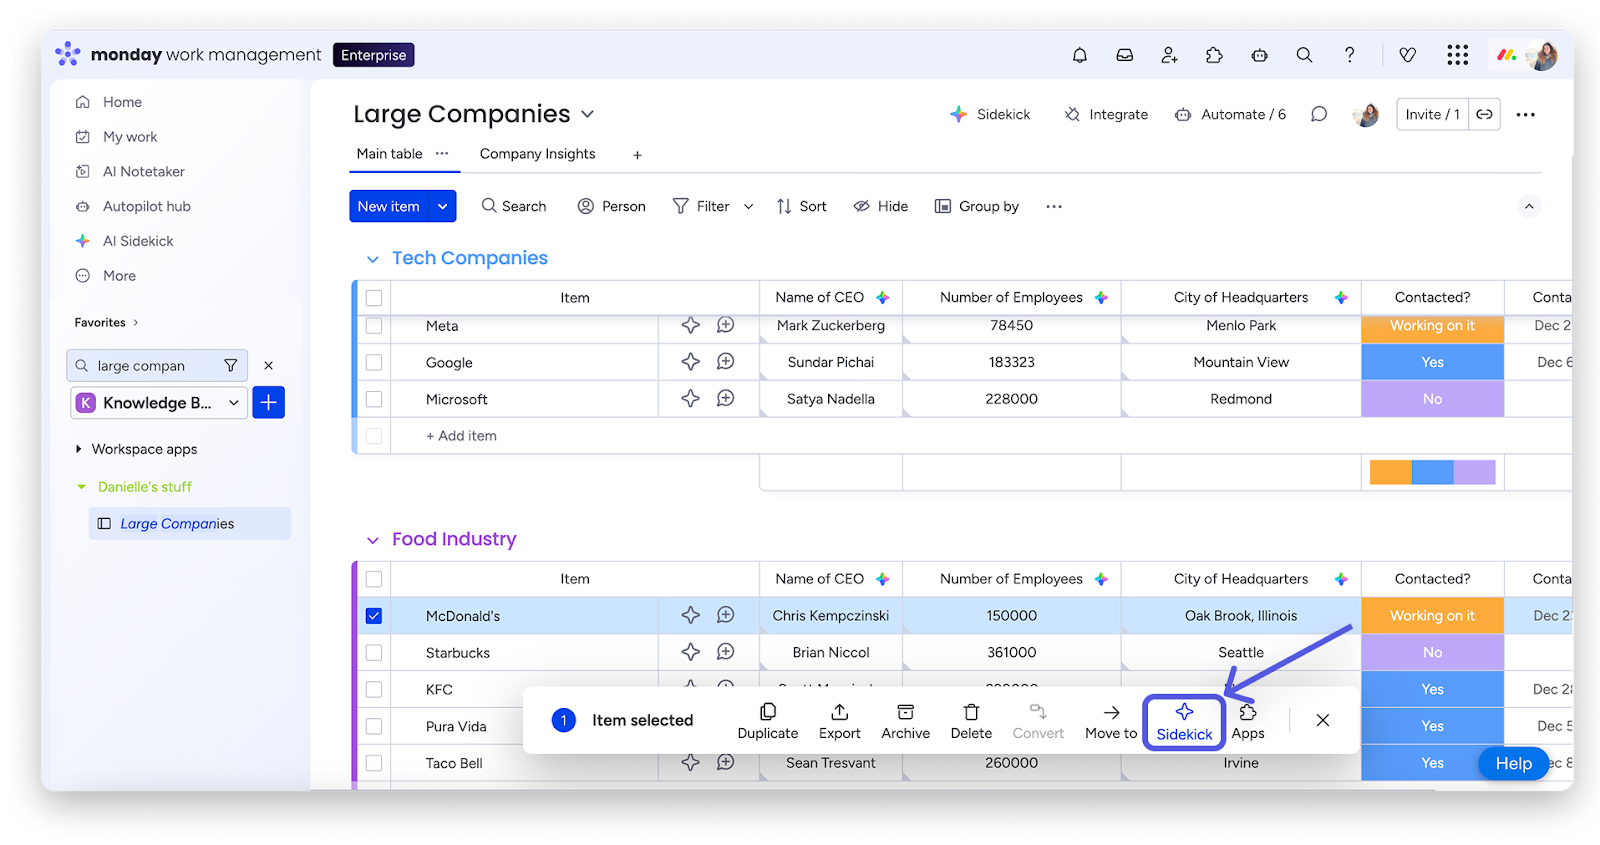Click the Invite / 1 button
Image resolution: width=1600 pixels, height=845 pixels.
pos(1432,114)
